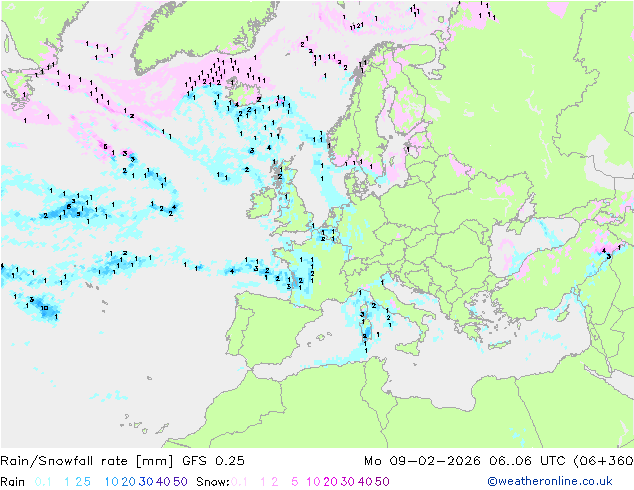
Task: Click the snow legend value 30
Action: pos(348,482)
